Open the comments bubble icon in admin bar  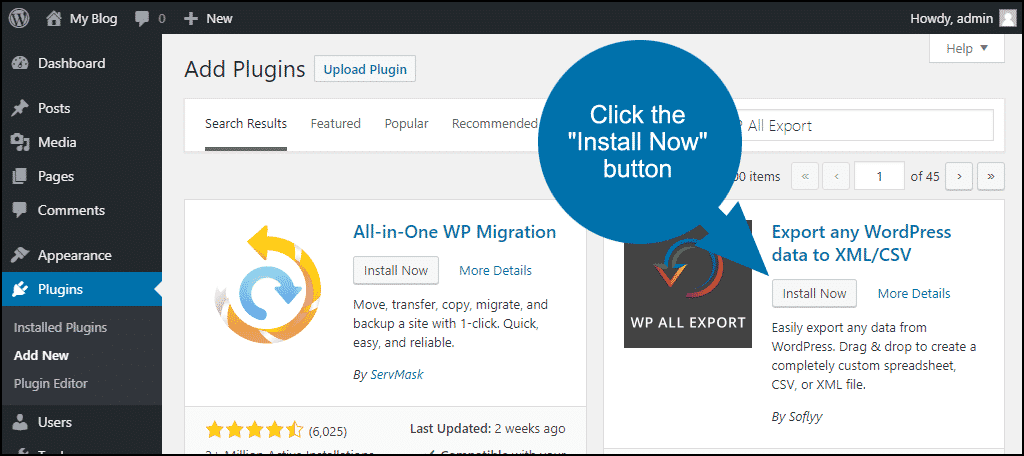coord(142,19)
